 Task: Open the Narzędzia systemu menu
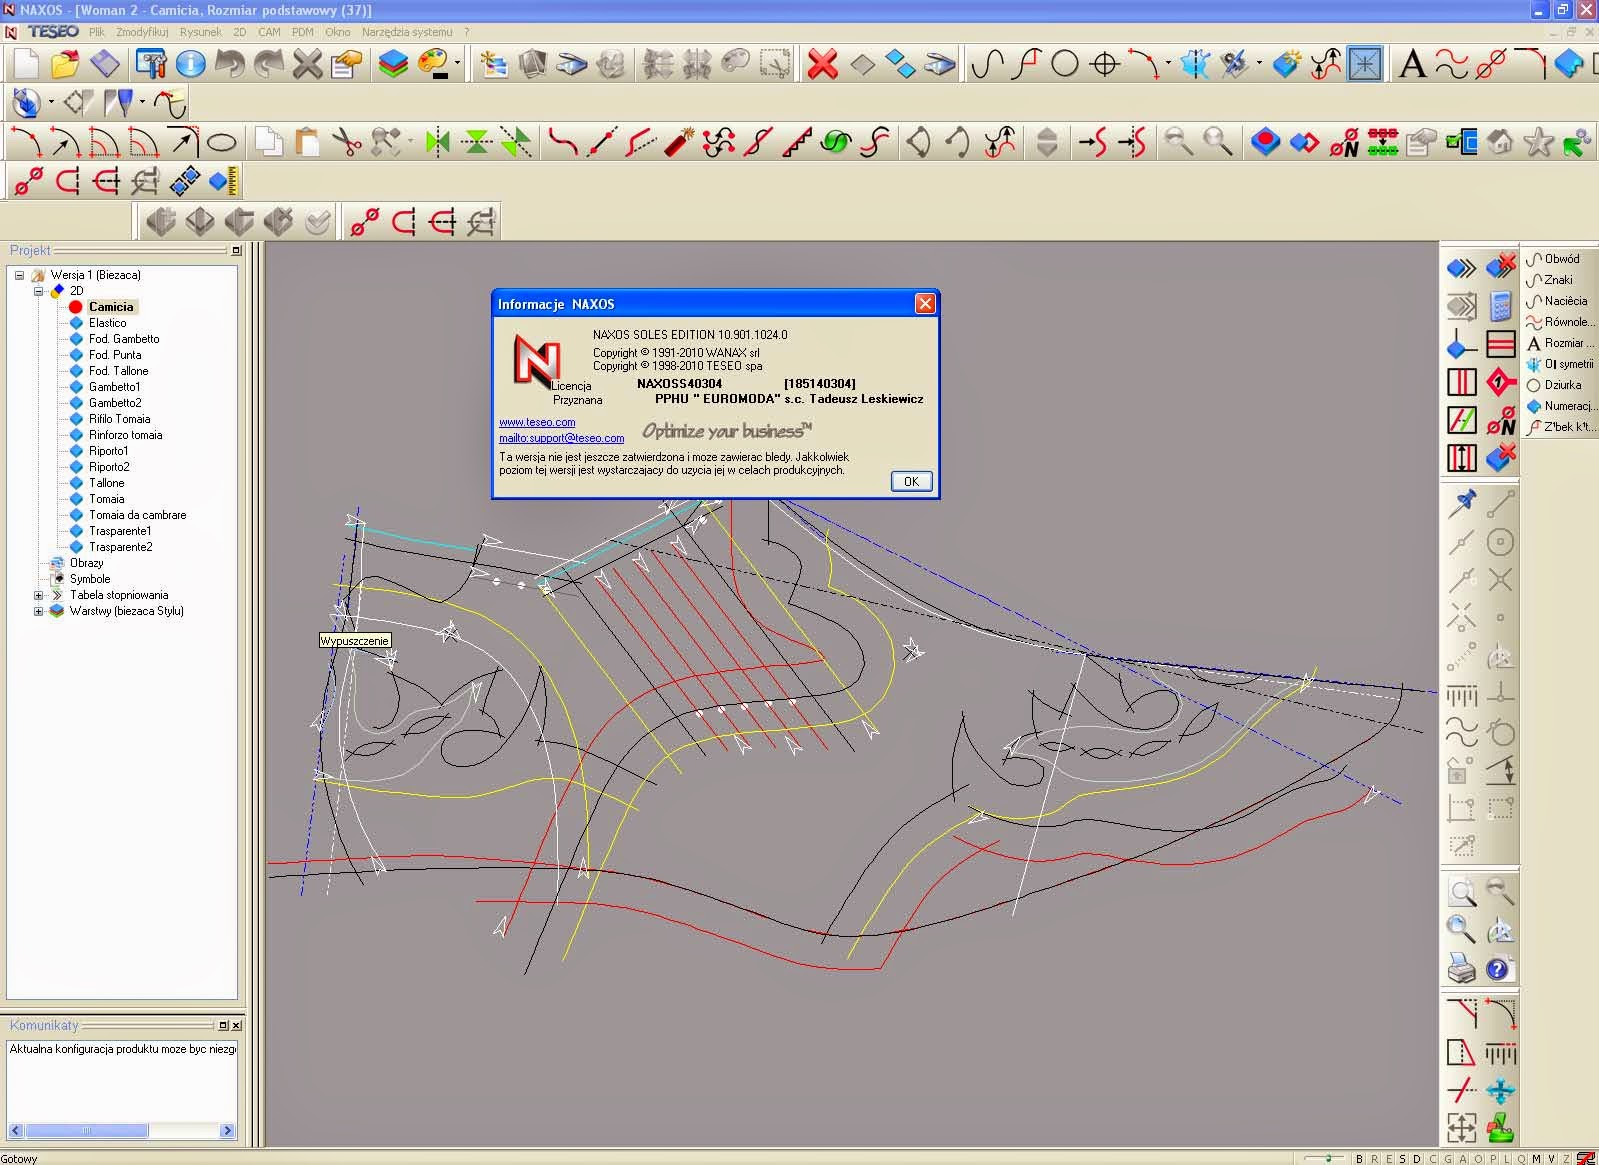[x=407, y=32]
